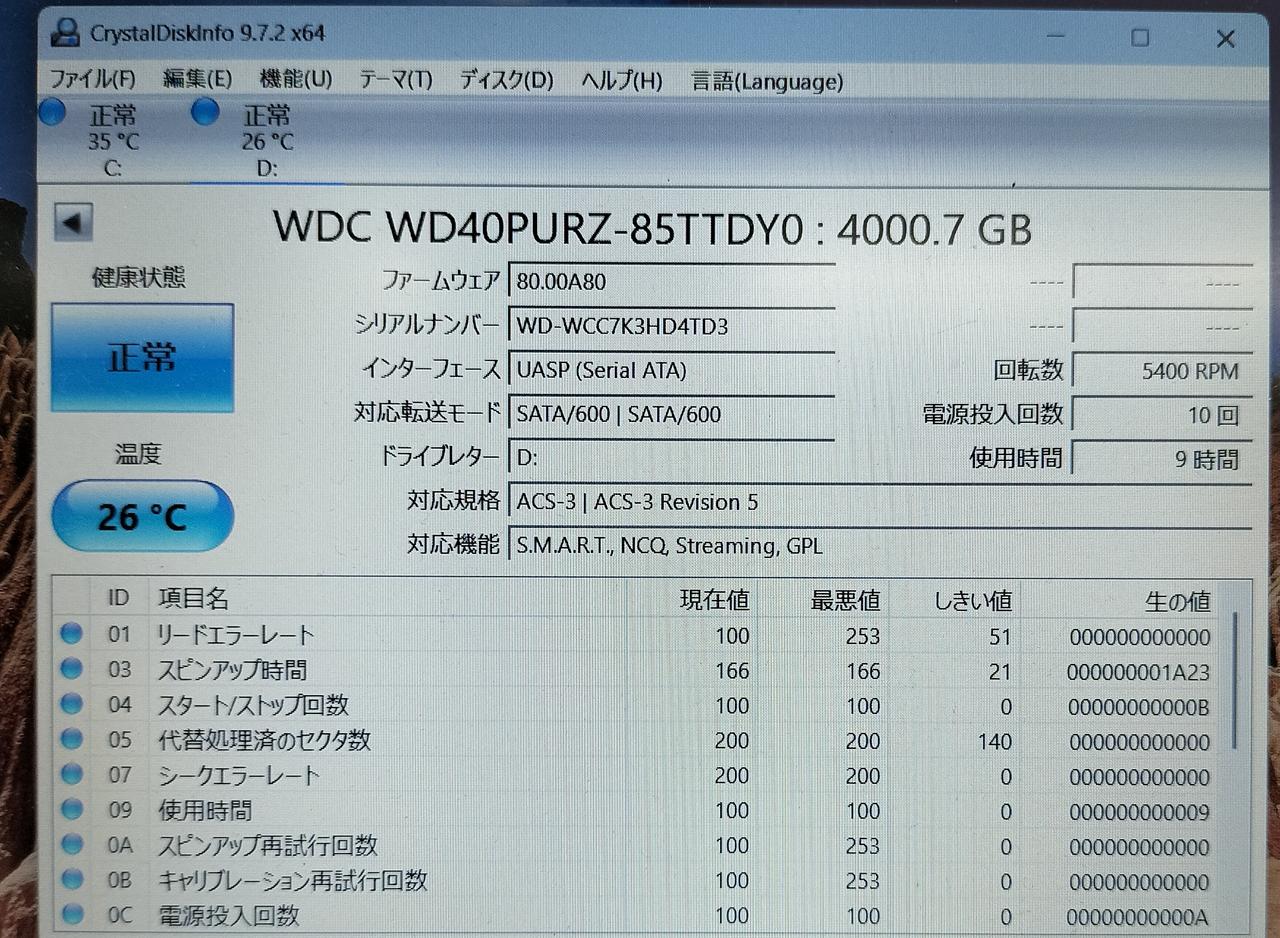This screenshot has height=938, width=1280.
Task: Click the 回転数 field showing 5400 RPM
Action: point(1162,370)
